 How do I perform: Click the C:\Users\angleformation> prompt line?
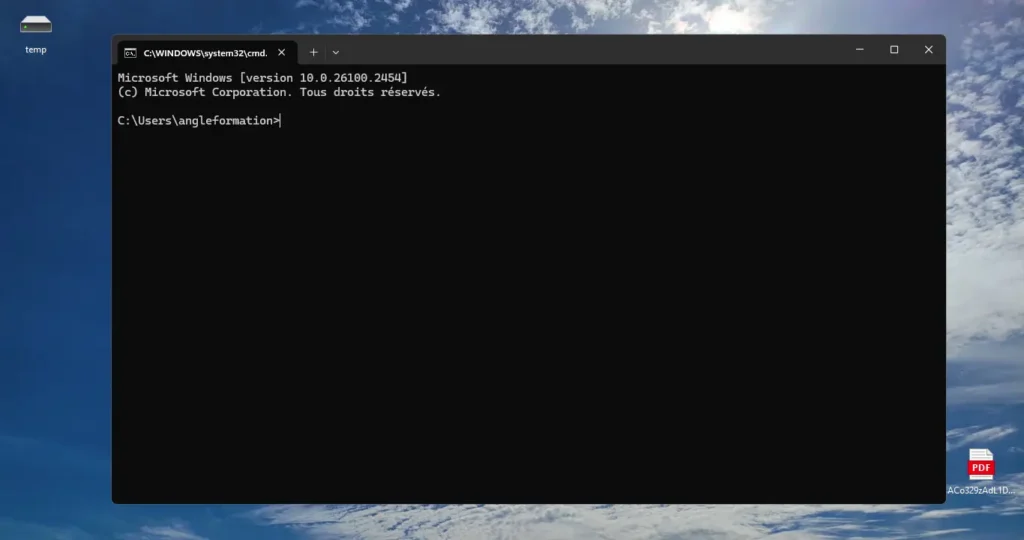pos(199,121)
